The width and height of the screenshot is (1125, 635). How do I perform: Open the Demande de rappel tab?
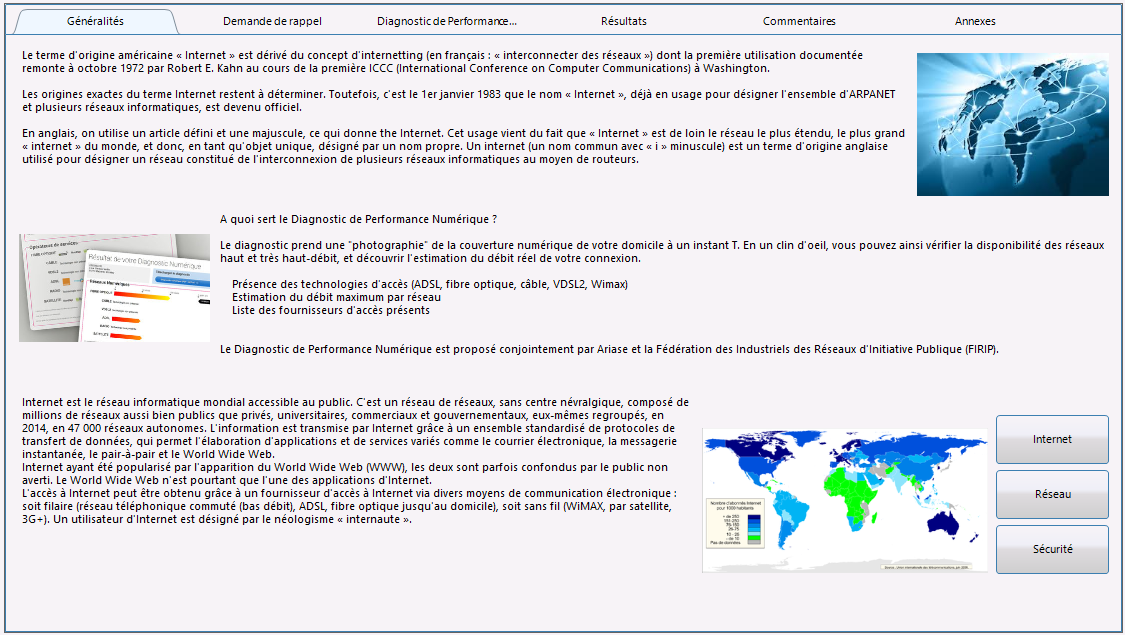[272, 22]
